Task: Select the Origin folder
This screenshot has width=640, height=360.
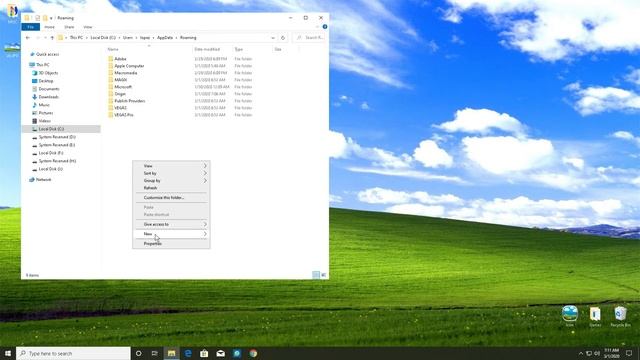Action: [120, 94]
